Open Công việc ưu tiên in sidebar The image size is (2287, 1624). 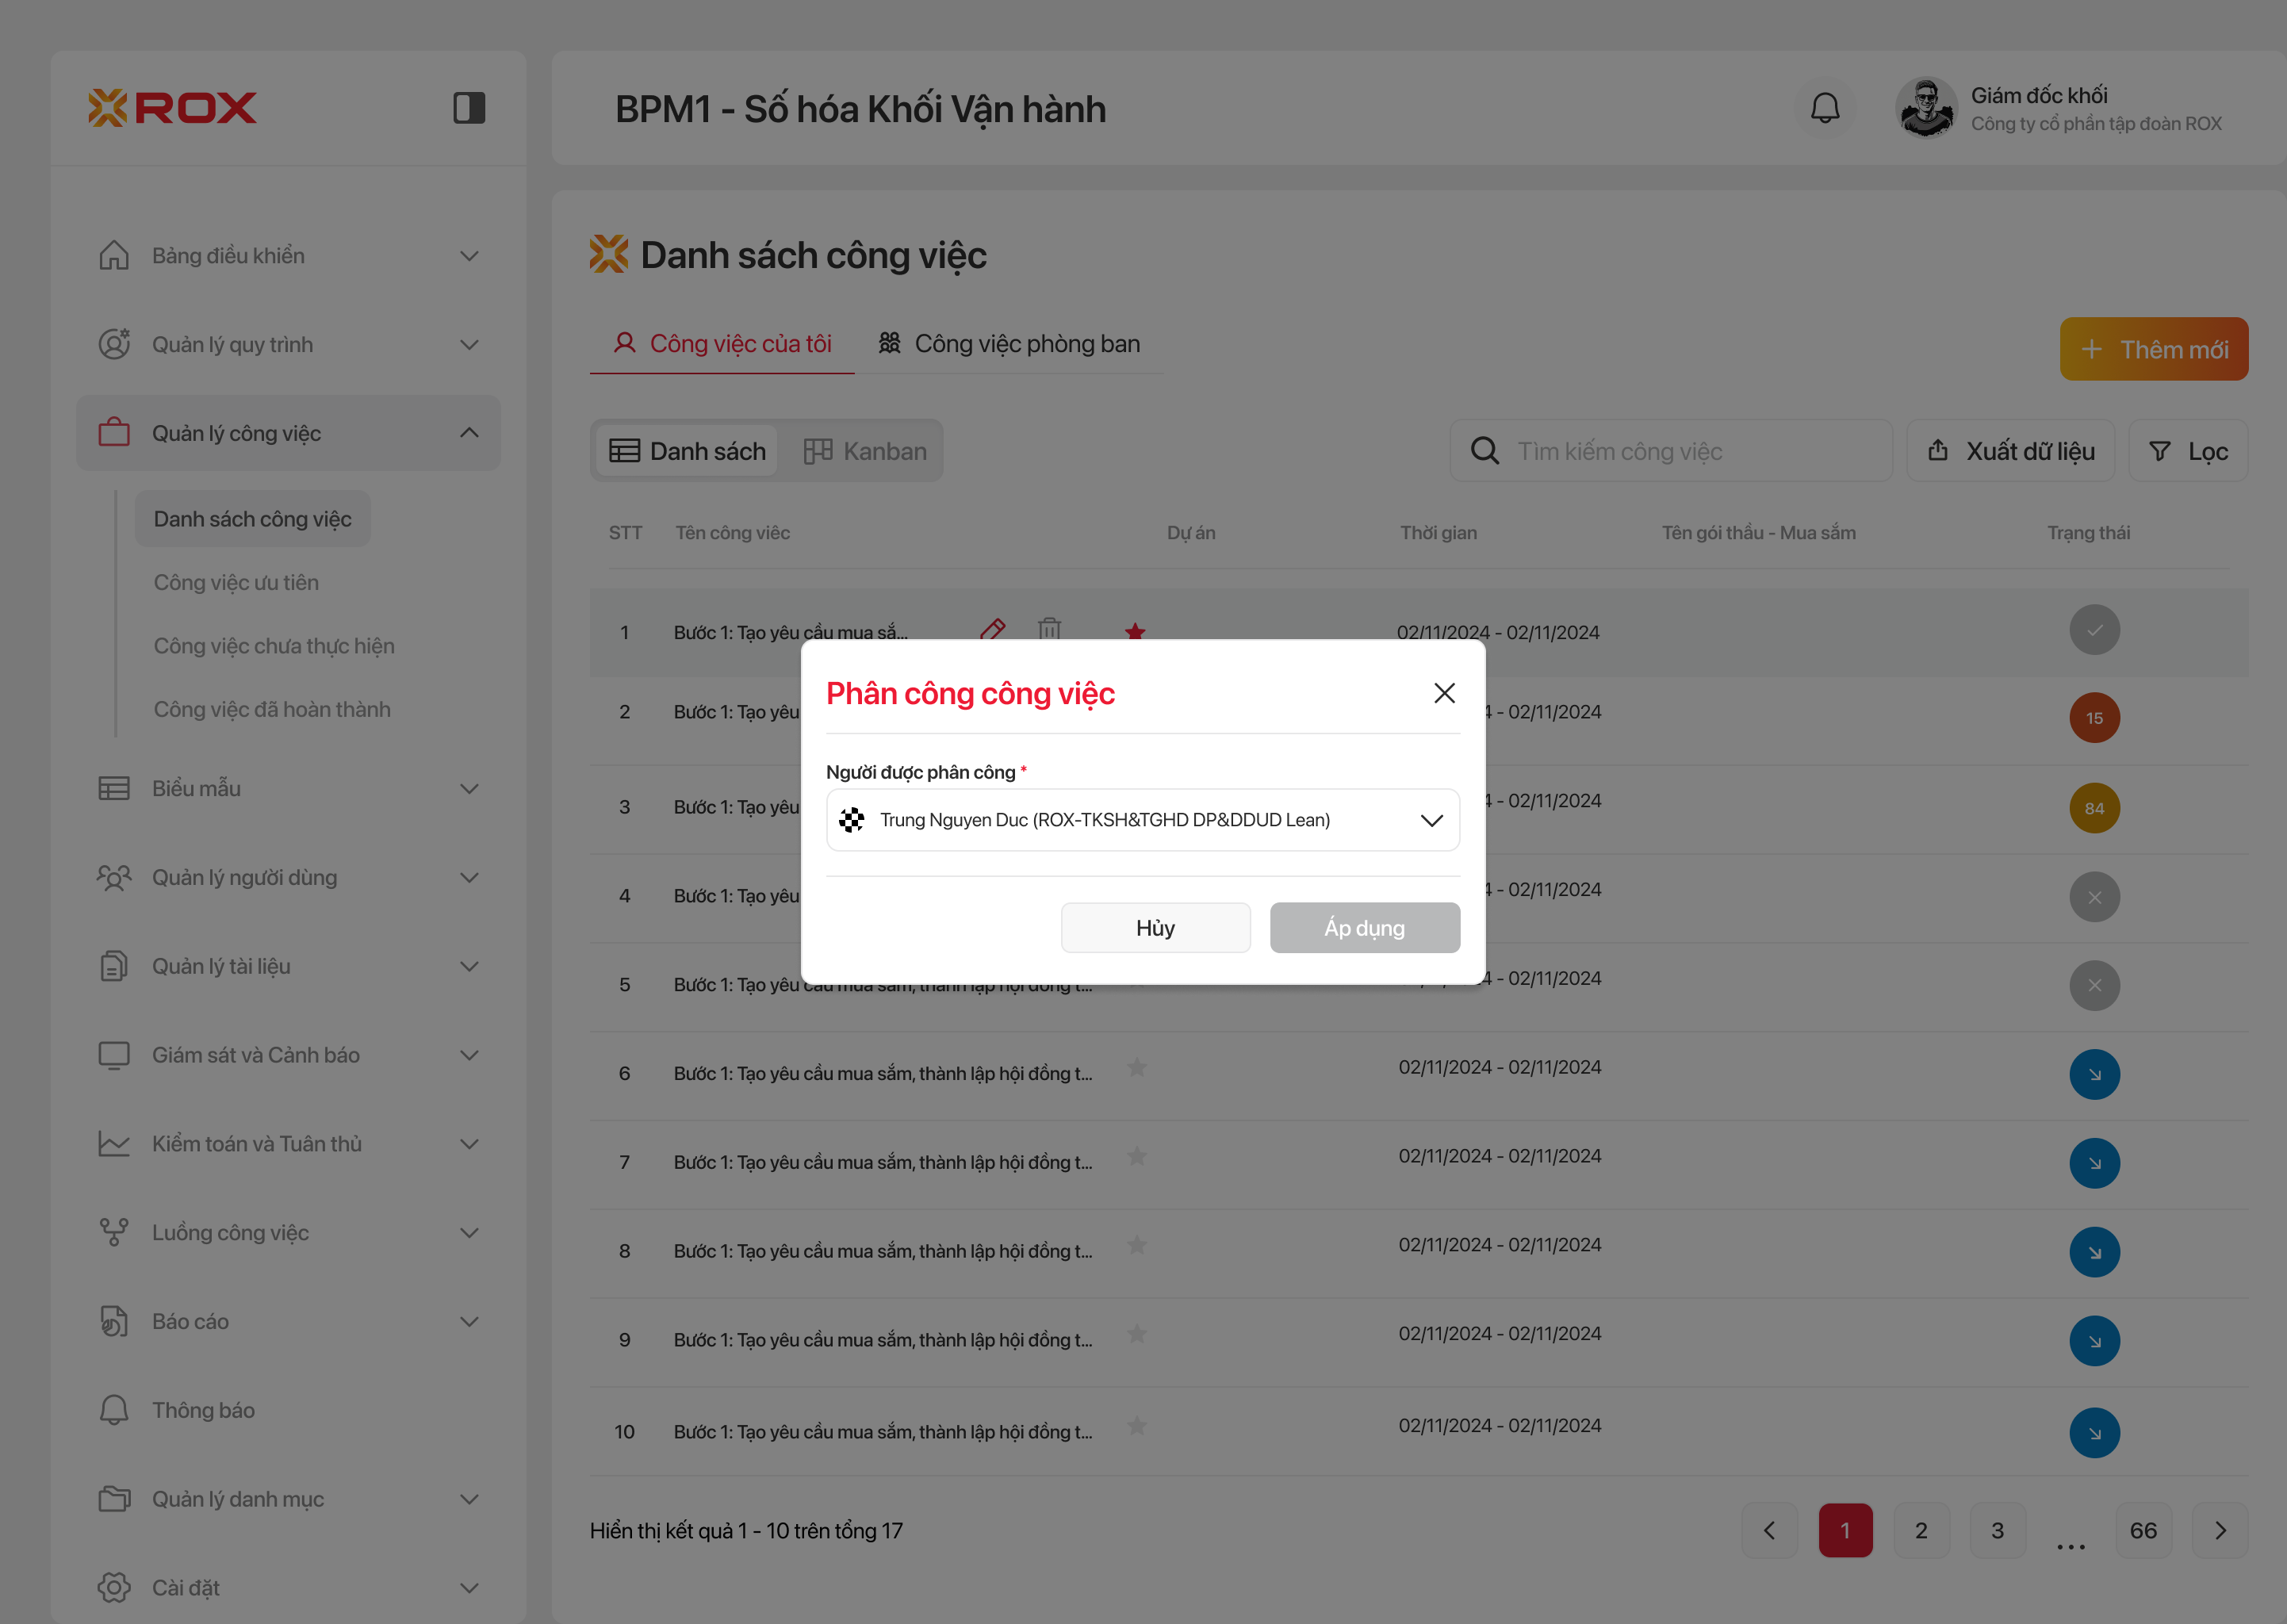(x=236, y=582)
